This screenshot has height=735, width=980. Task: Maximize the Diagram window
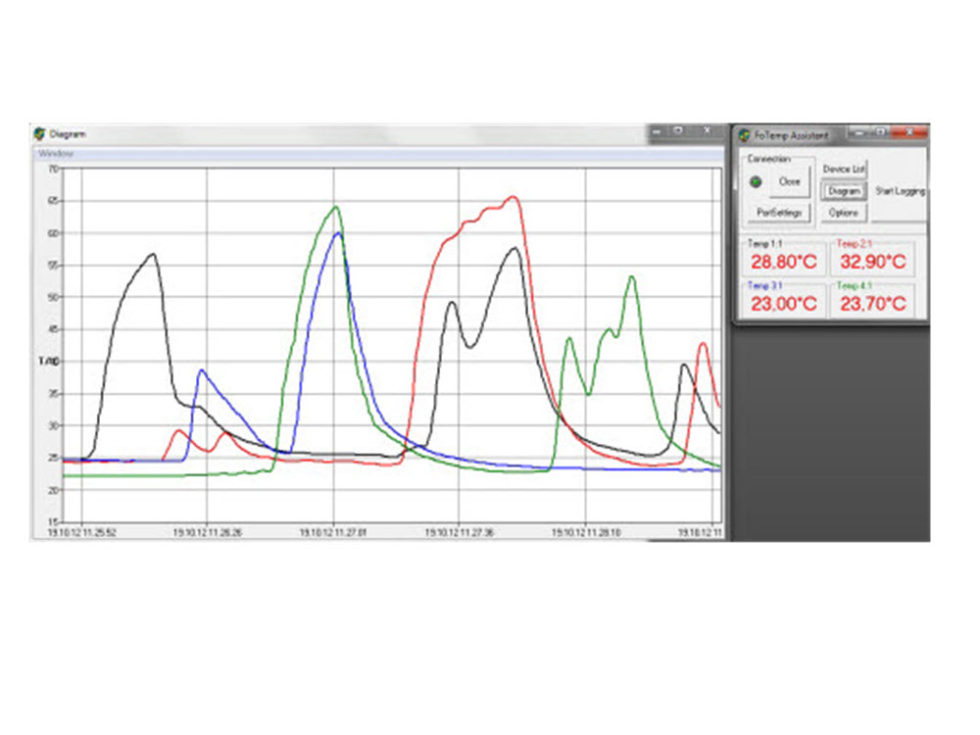click(677, 131)
